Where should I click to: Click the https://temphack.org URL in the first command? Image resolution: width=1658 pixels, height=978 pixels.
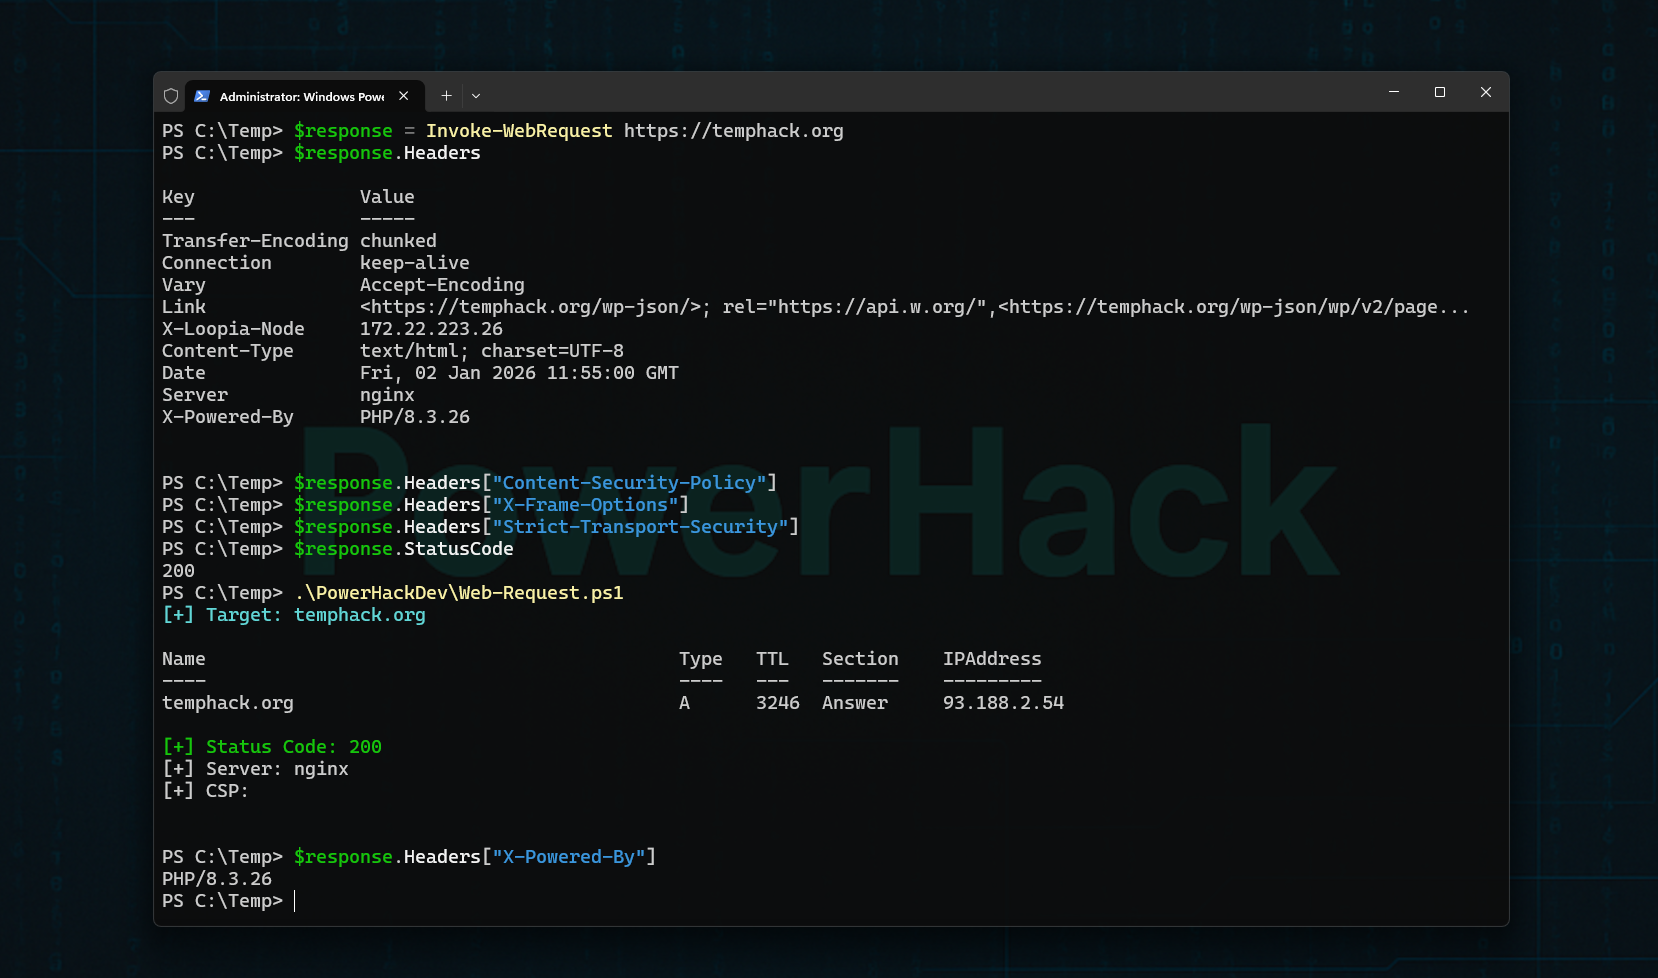tap(733, 130)
